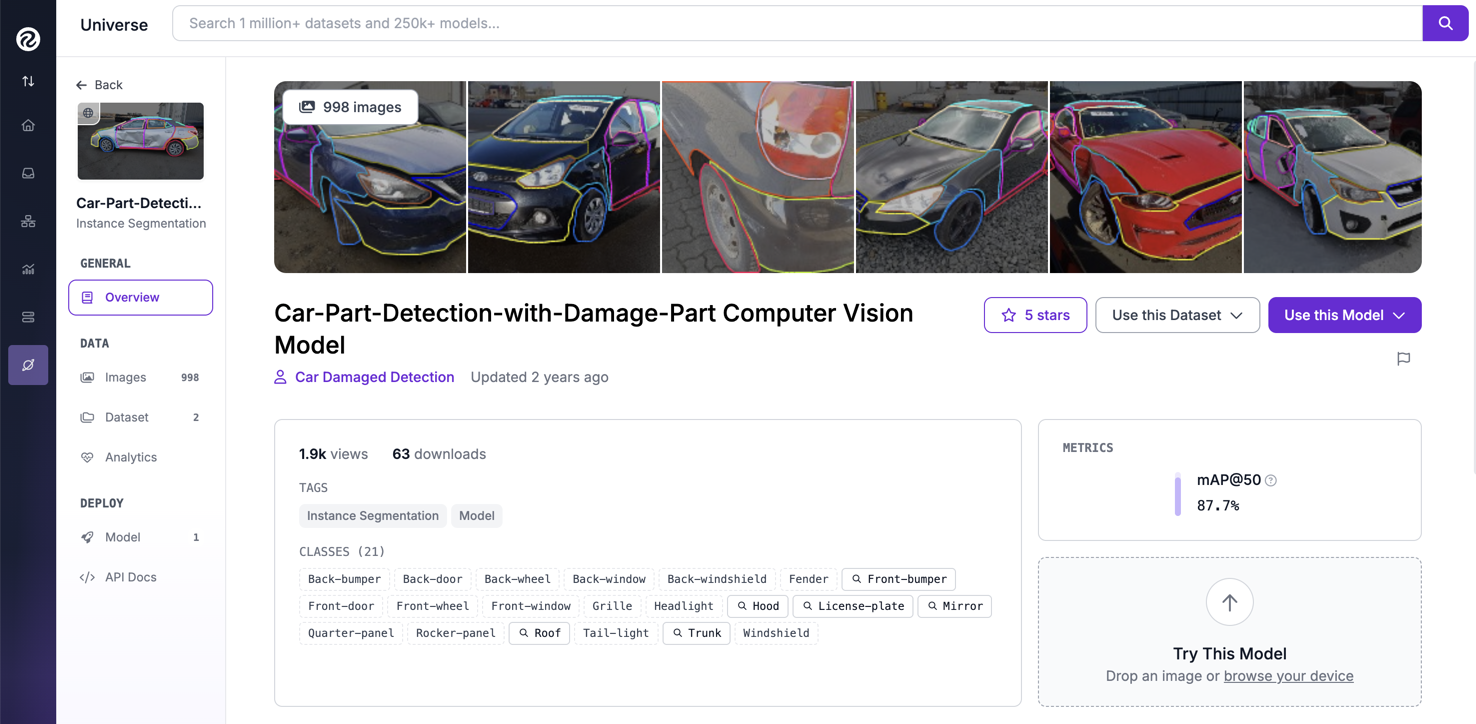Open the chart monitoring sidebar icon
1476x724 pixels.
pyautogui.click(x=28, y=269)
